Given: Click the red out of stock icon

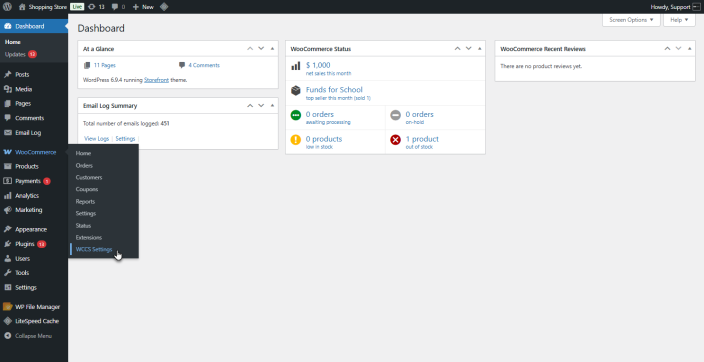Looking at the screenshot, I should (396, 140).
